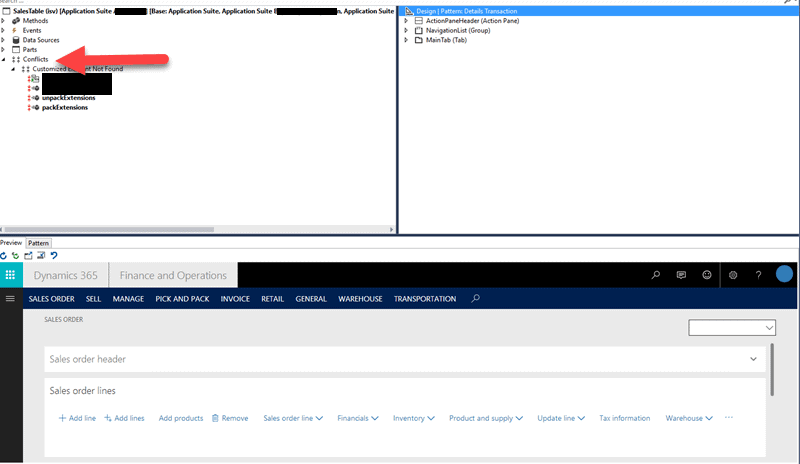Expand NavigationList (Group) node
Screen dimensions: 800x464
click(x=407, y=30)
